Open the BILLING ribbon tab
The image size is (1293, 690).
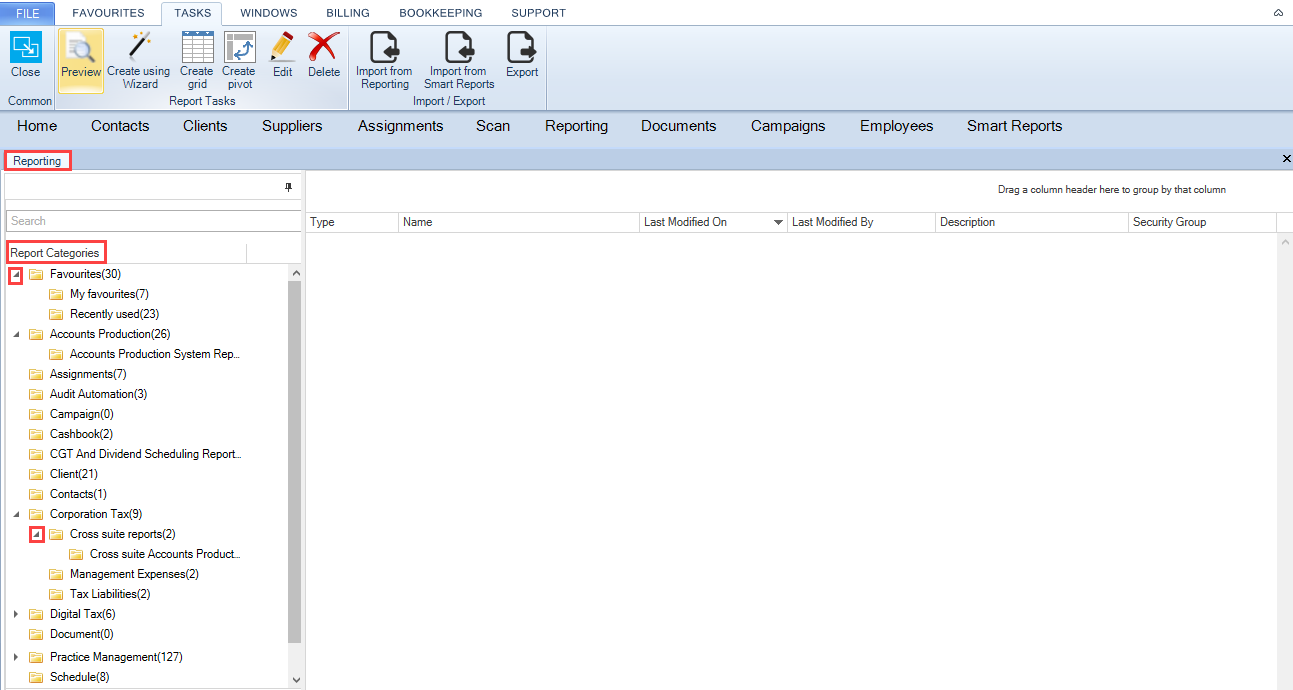tap(348, 13)
